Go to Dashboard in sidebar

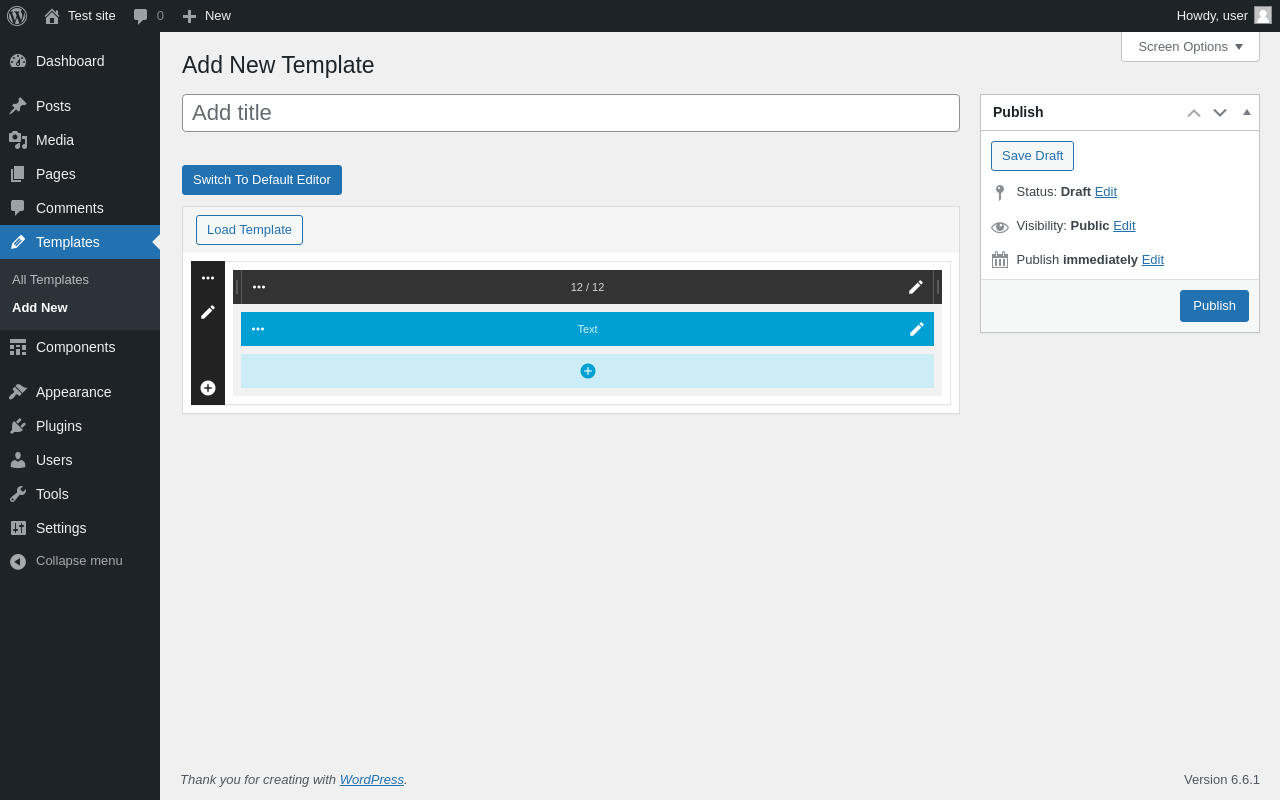point(80,61)
